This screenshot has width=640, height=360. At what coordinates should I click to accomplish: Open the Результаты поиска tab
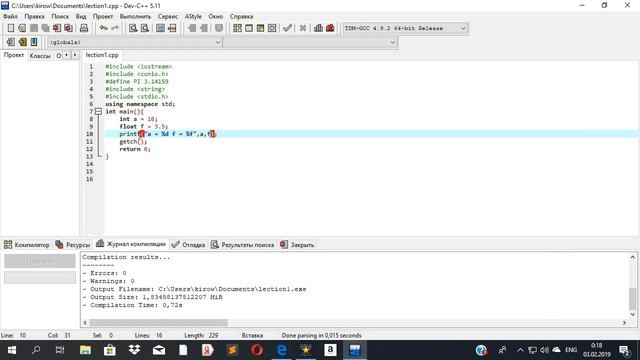coord(242,245)
